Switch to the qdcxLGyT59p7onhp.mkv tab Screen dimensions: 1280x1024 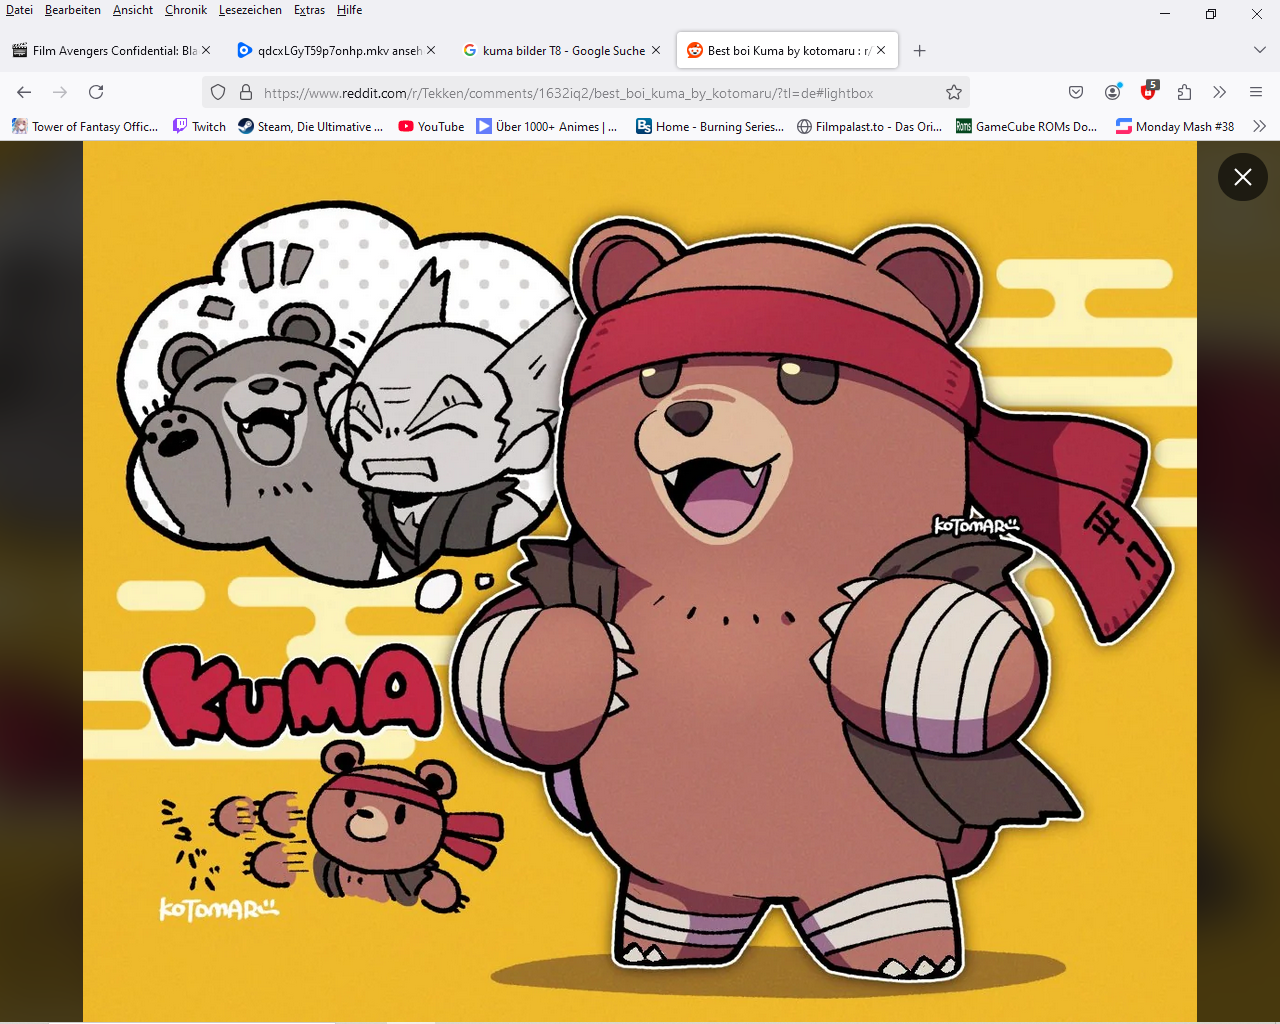(x=336, y=50)
